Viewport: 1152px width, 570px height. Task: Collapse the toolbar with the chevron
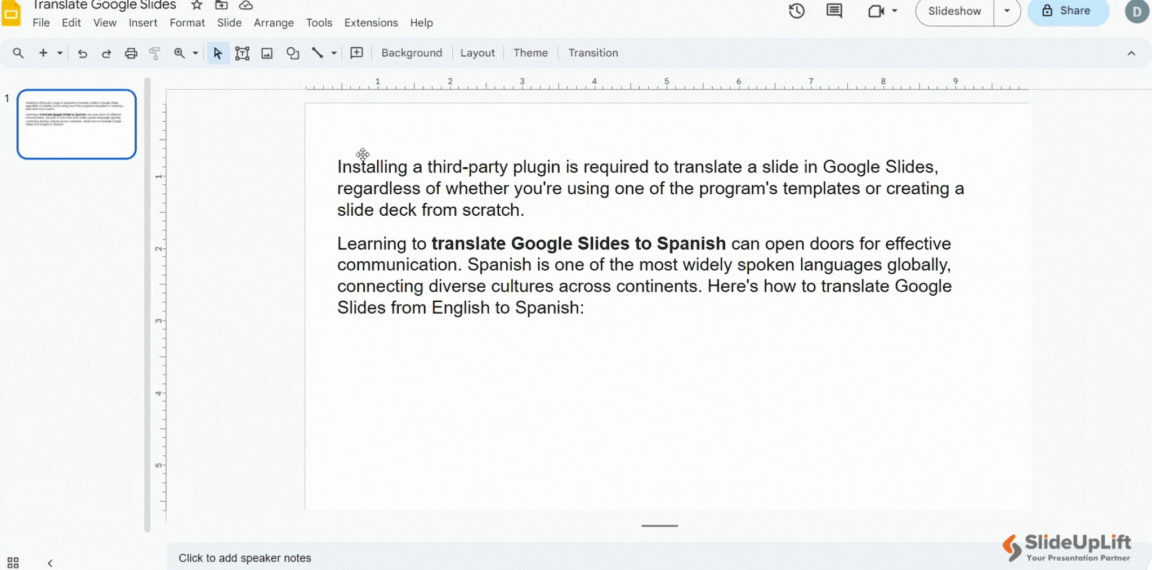click(1131, 53)
